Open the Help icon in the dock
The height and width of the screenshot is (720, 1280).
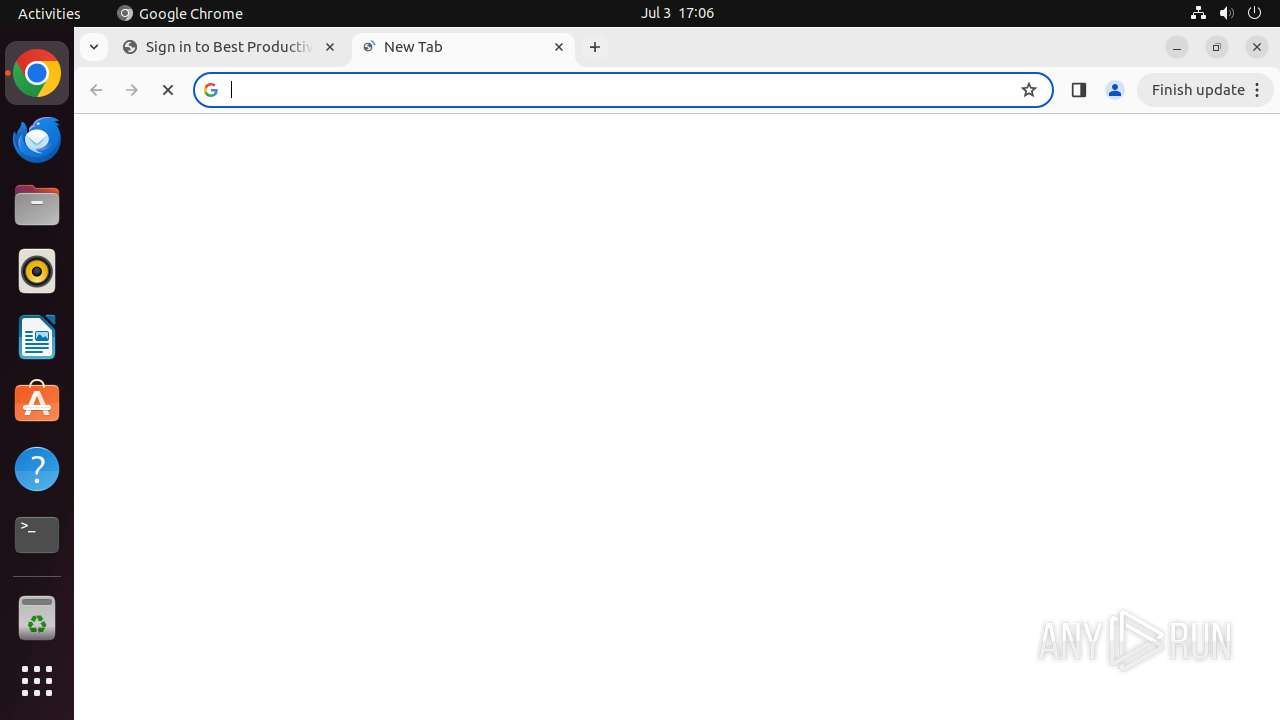pyautogui.click(x=37, y=469)
